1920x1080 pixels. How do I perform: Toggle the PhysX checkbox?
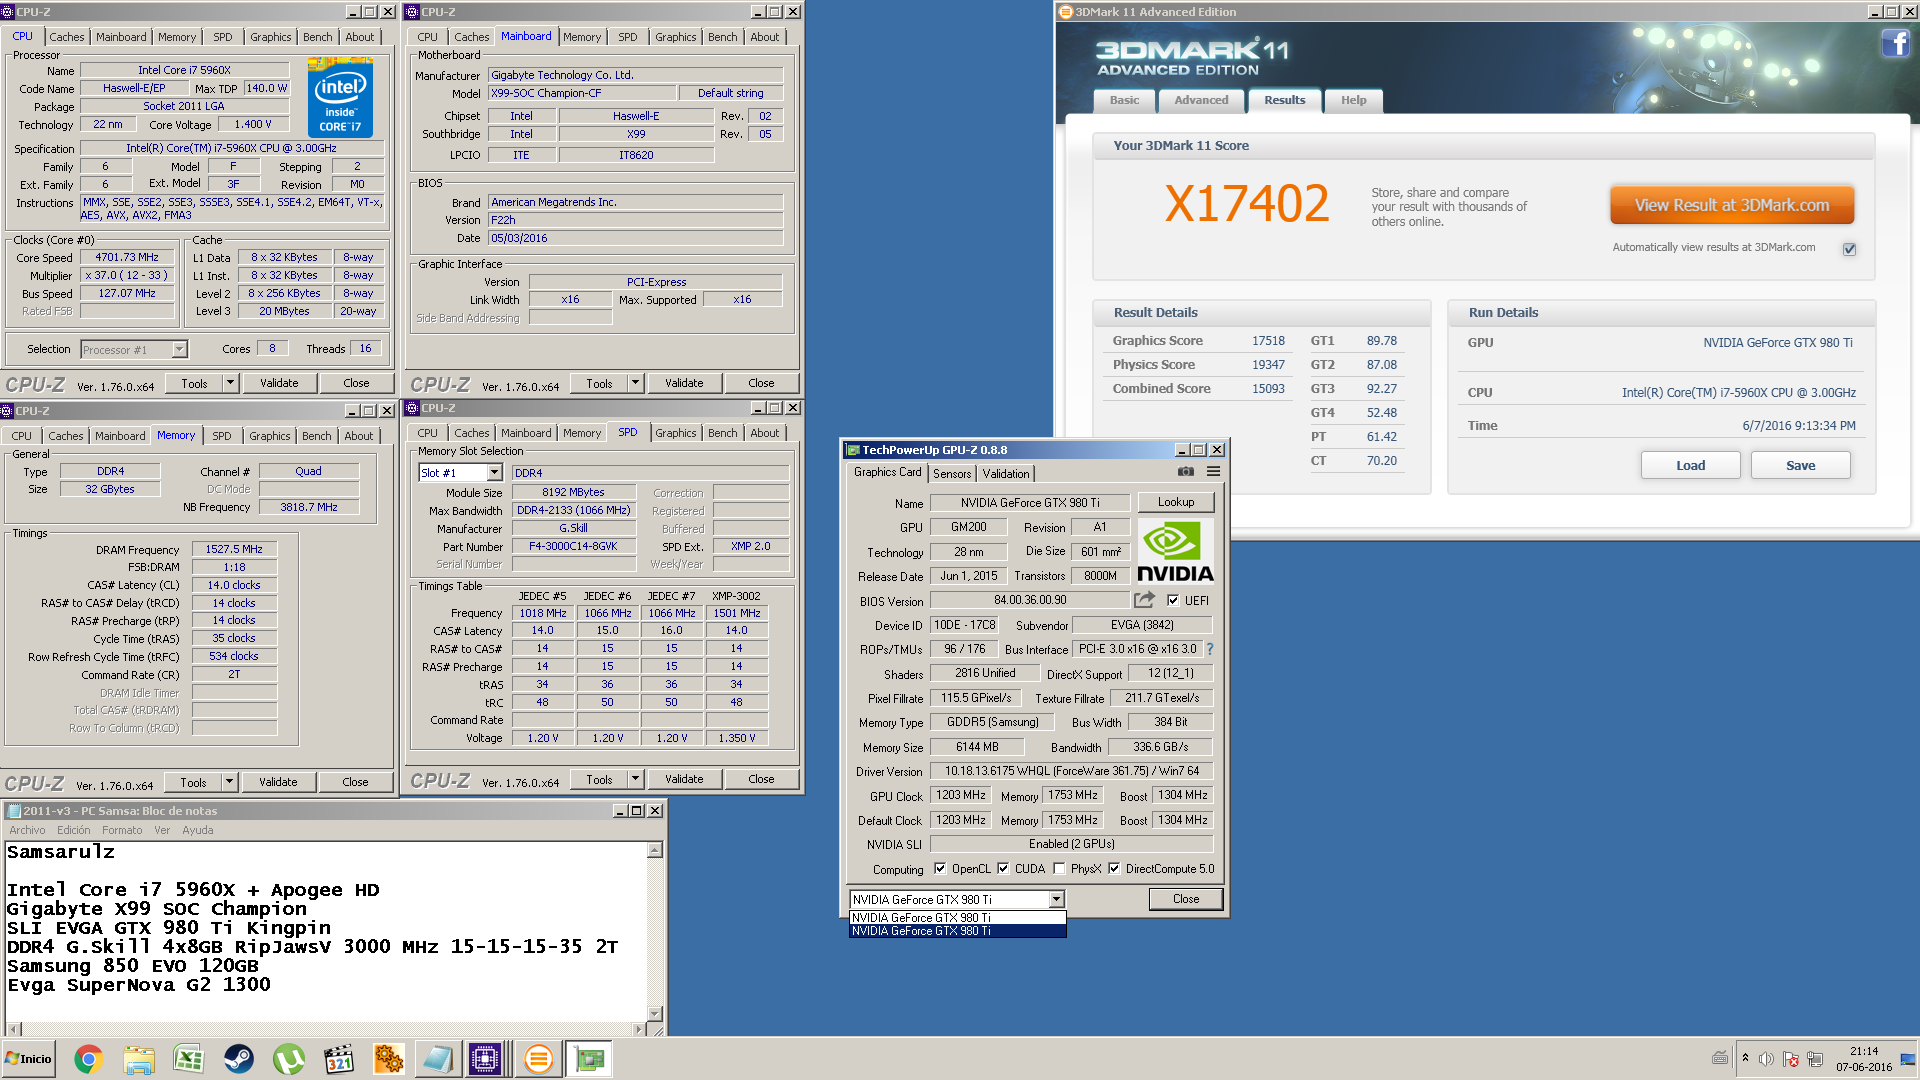pos(1059,868)
